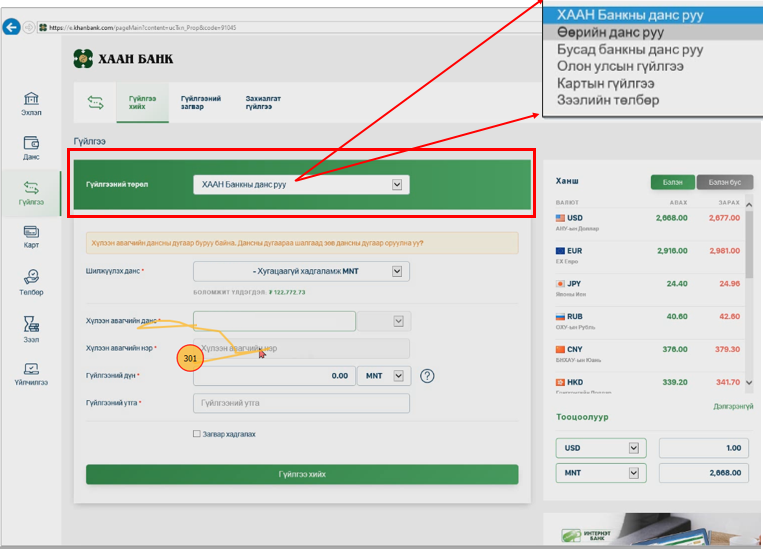
Task: Open the Гүйлгээний төрөл dropdown
Action: click(301, 184)
